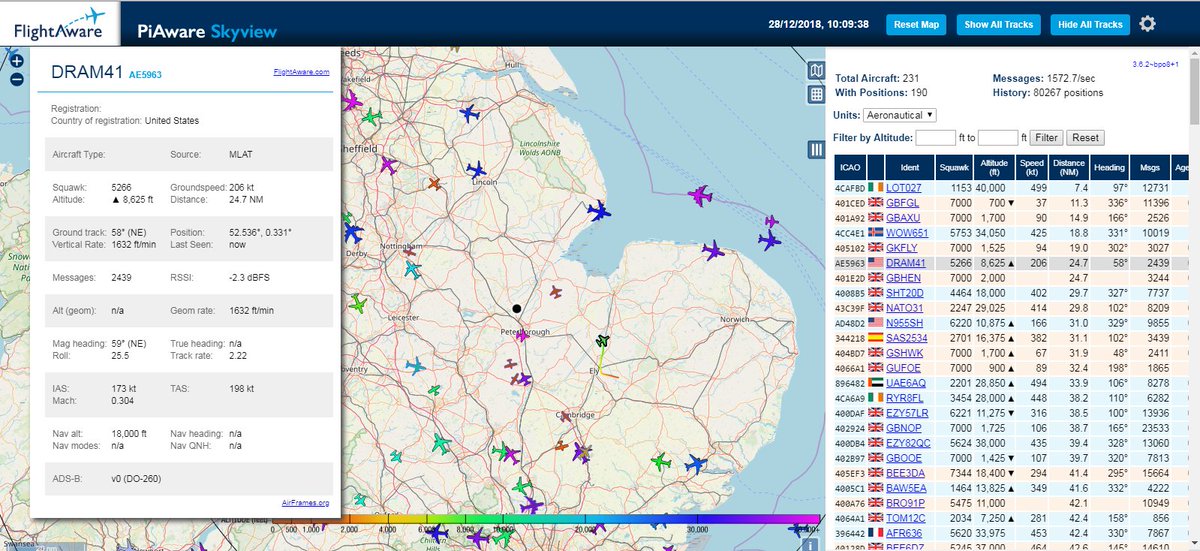Viewport: 1200px width, 551px height.
Task: Select the BRO91P table row
Action: [1012, 502]
